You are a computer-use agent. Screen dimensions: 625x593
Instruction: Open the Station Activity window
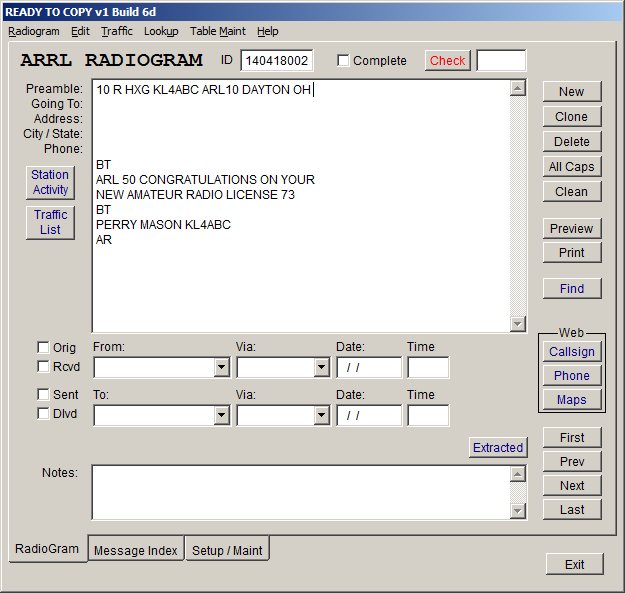[50, 183]
